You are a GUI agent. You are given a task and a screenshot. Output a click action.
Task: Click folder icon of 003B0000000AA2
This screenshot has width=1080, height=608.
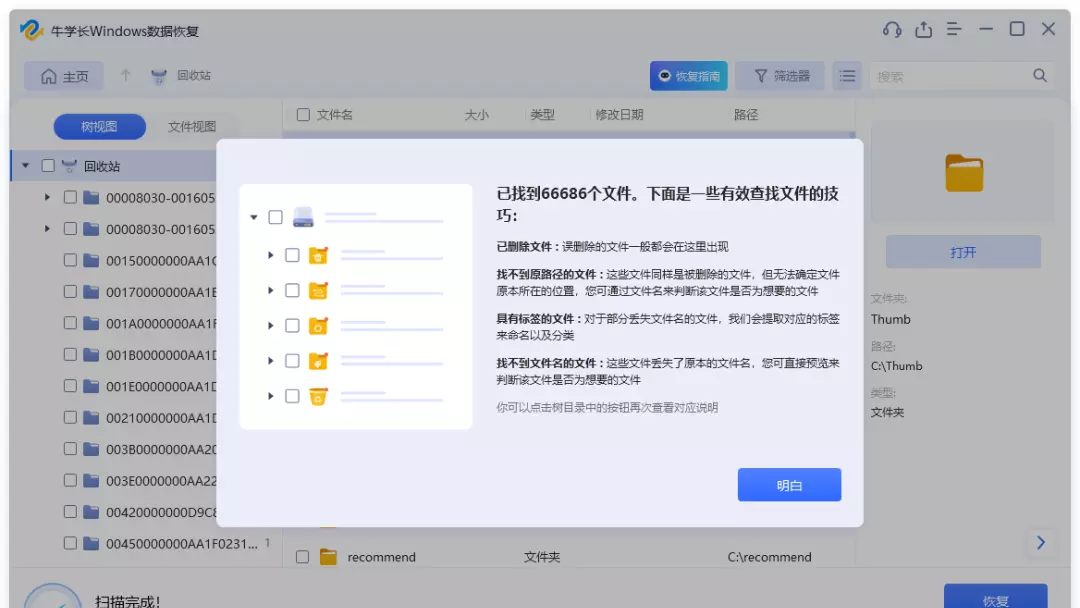(x=91, y=449)
